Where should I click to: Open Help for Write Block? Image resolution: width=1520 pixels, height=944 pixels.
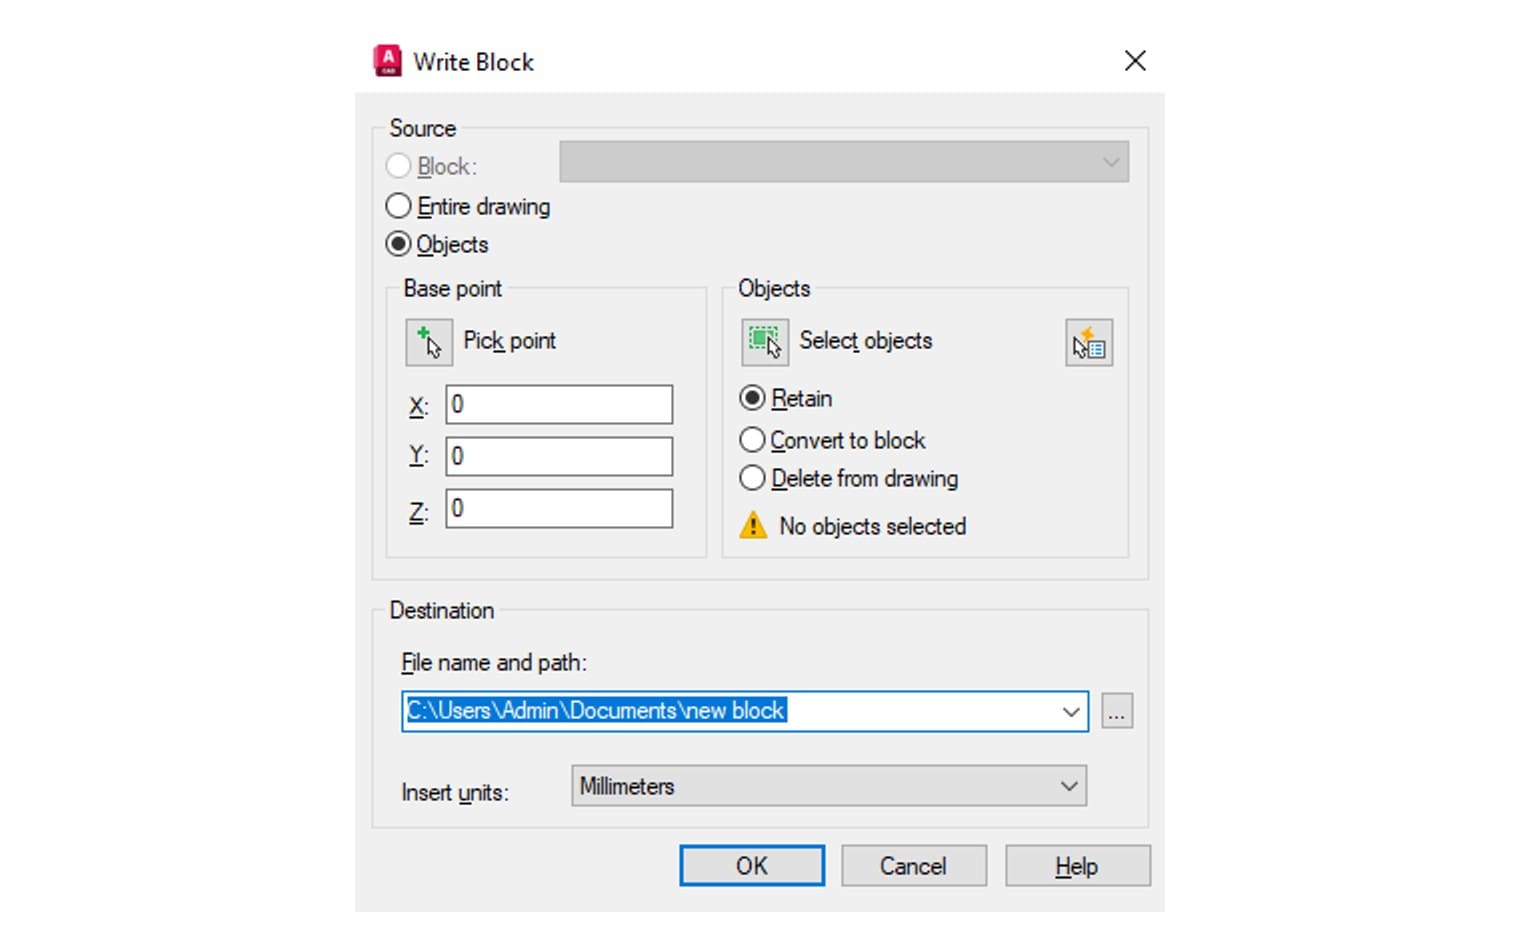[1078, 866]
